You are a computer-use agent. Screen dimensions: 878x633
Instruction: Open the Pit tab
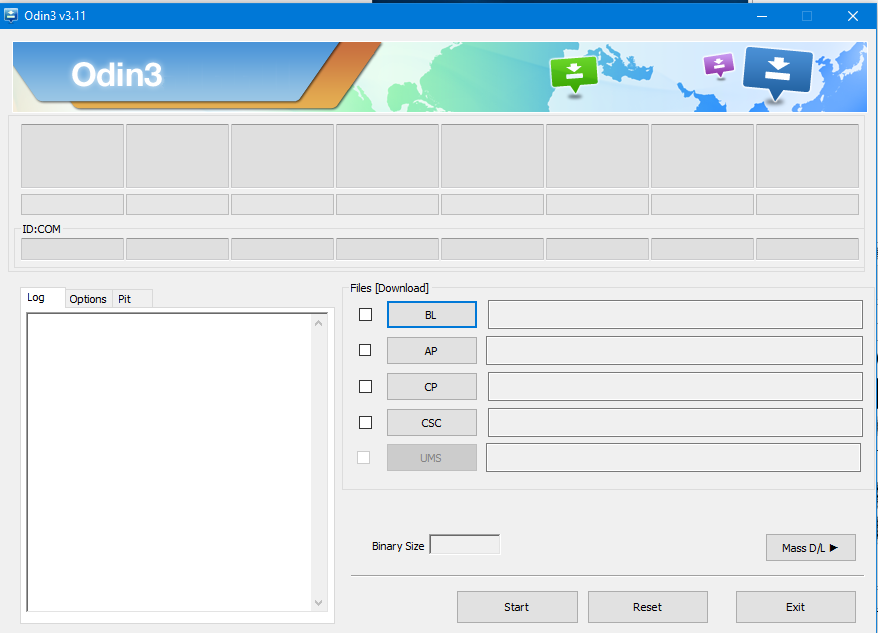(129, 298)
